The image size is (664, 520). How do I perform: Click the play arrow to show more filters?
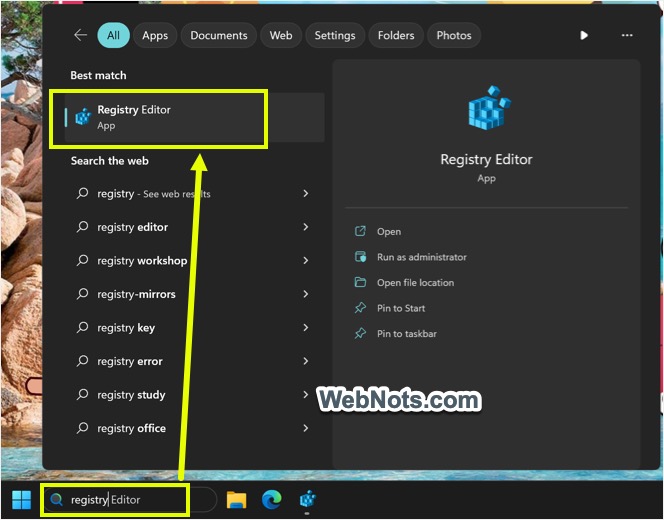click(584, 35)
